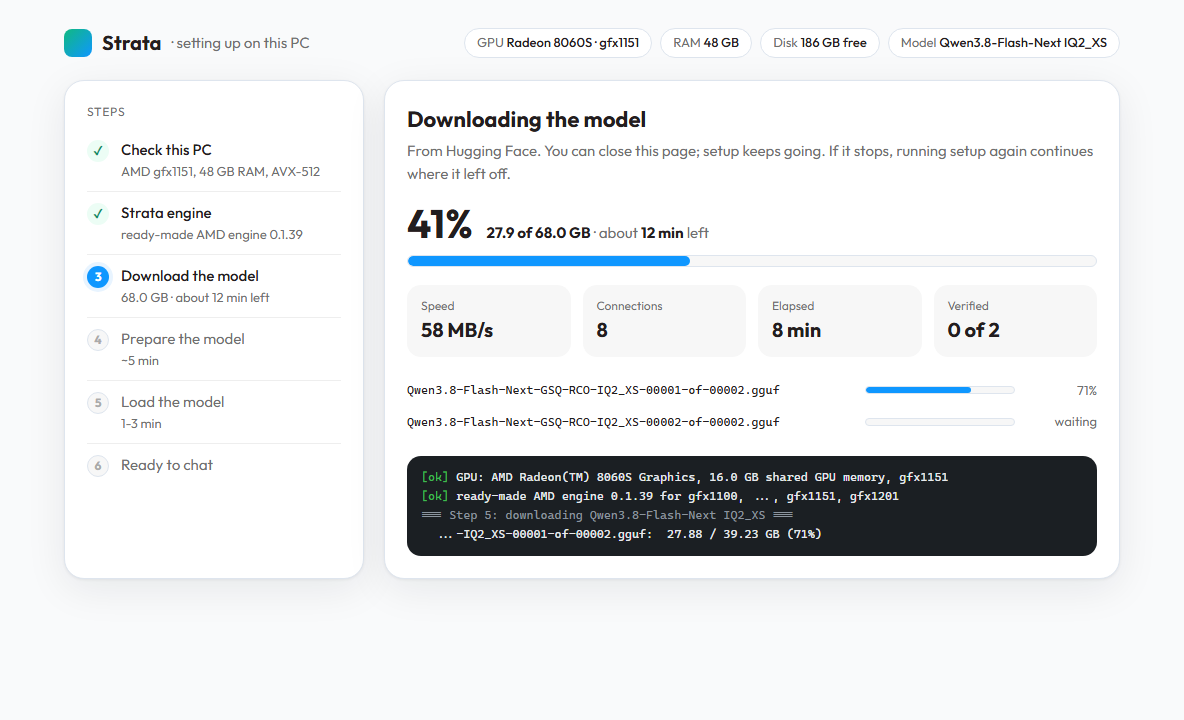
Task: Click the blue step 3 circle
Action: [98, 277]
